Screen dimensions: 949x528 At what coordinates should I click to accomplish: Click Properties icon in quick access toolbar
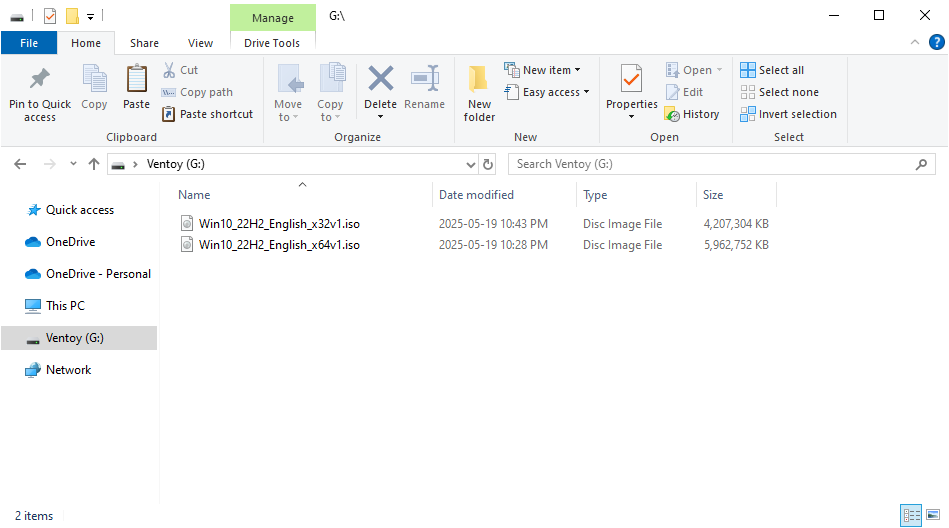(x=50, y=16)
